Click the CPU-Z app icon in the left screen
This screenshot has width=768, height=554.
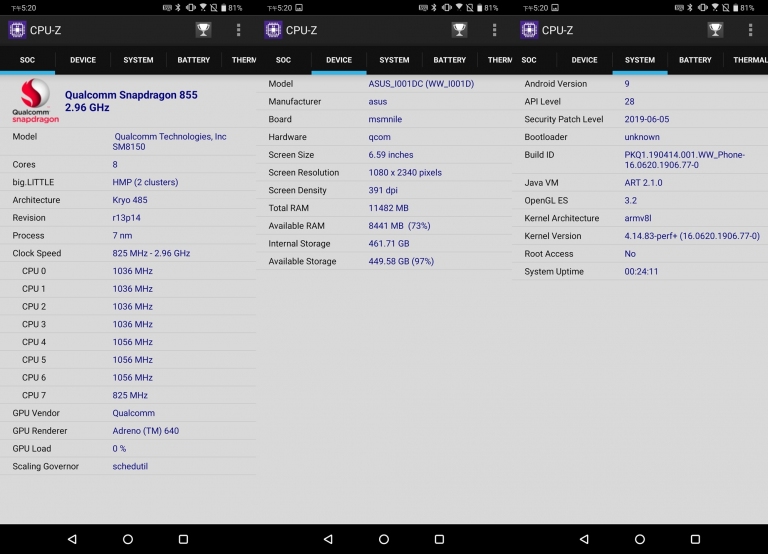point(17,30)
